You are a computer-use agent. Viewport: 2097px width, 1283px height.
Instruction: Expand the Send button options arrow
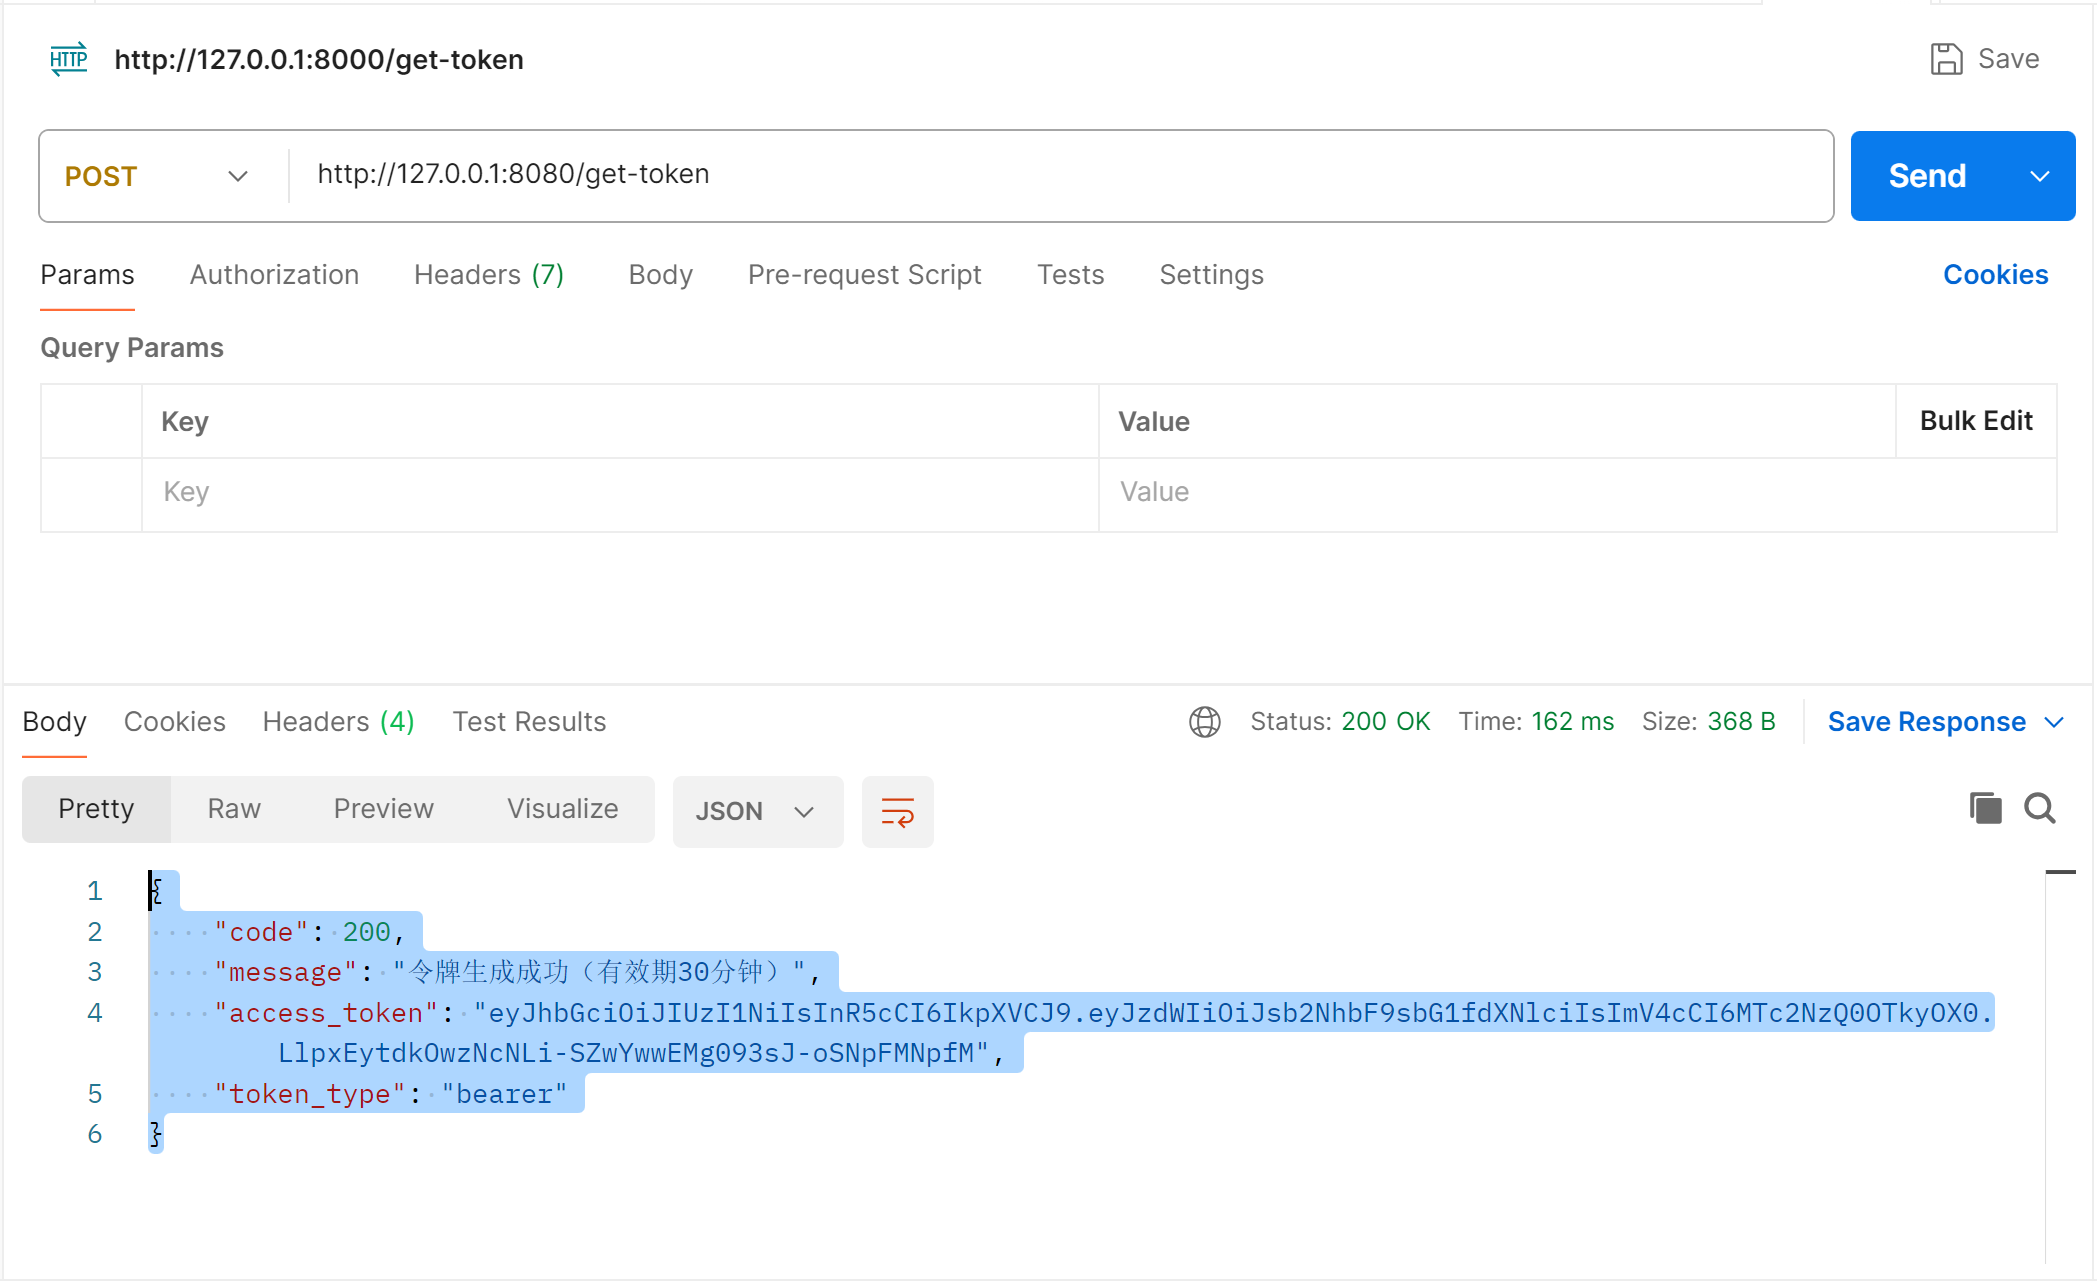(x=2040, y=176)
